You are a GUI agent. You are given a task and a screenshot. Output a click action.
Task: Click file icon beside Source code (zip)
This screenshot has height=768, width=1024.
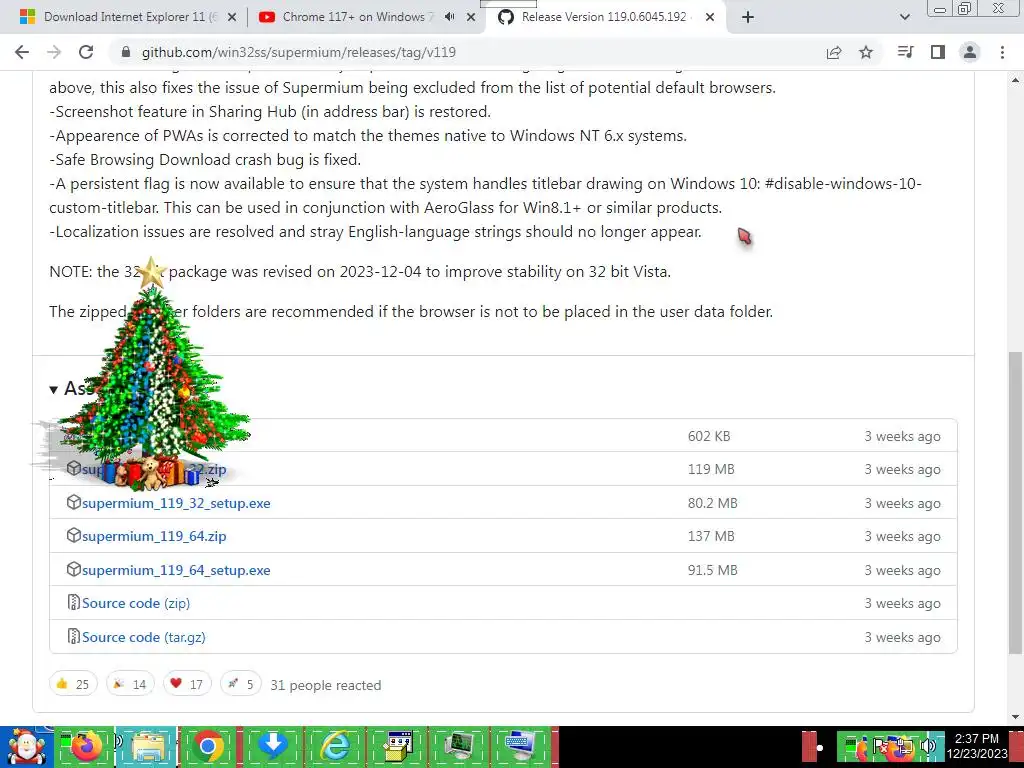click(74, 602)
